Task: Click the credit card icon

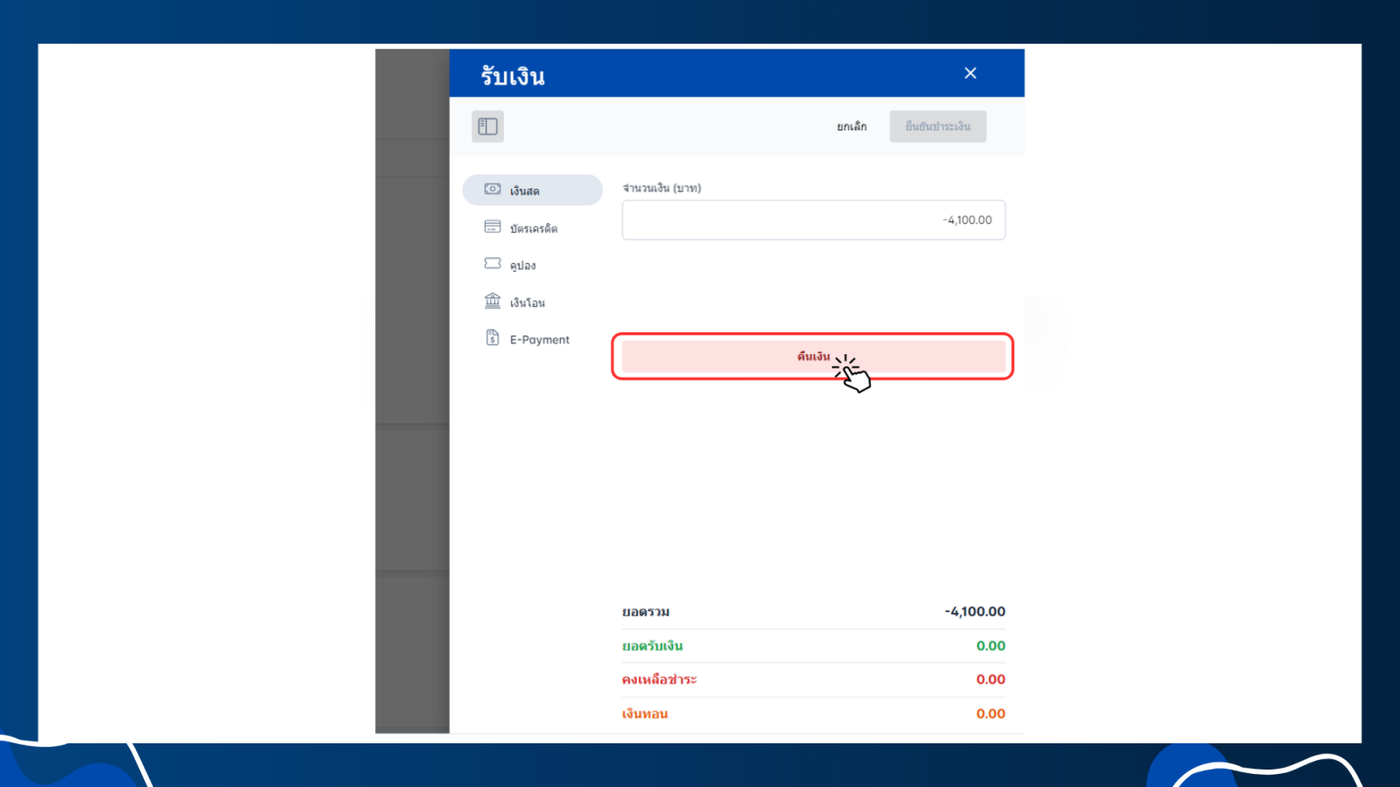Action: coord(492,227)
